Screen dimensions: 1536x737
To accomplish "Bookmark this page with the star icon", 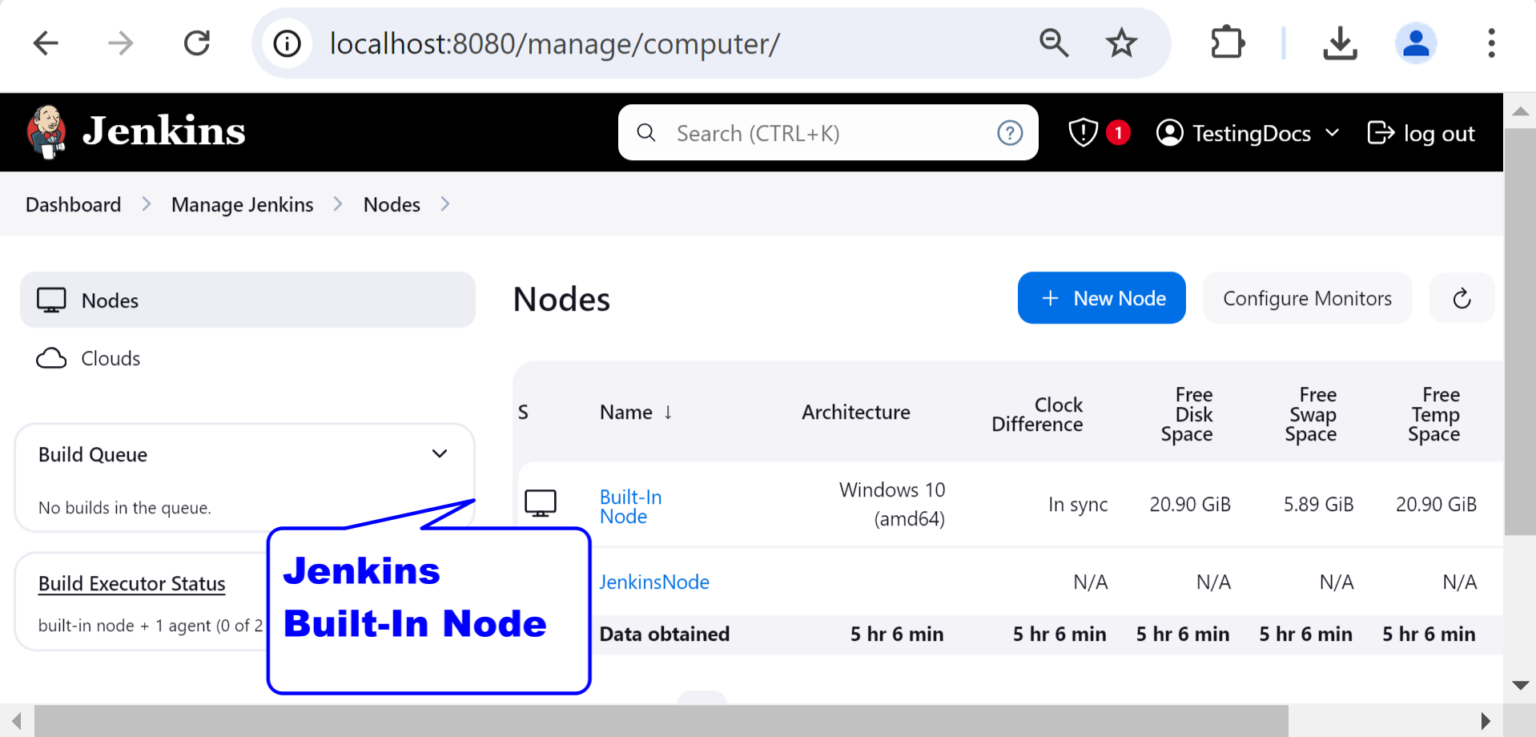I will (1121, 43).
